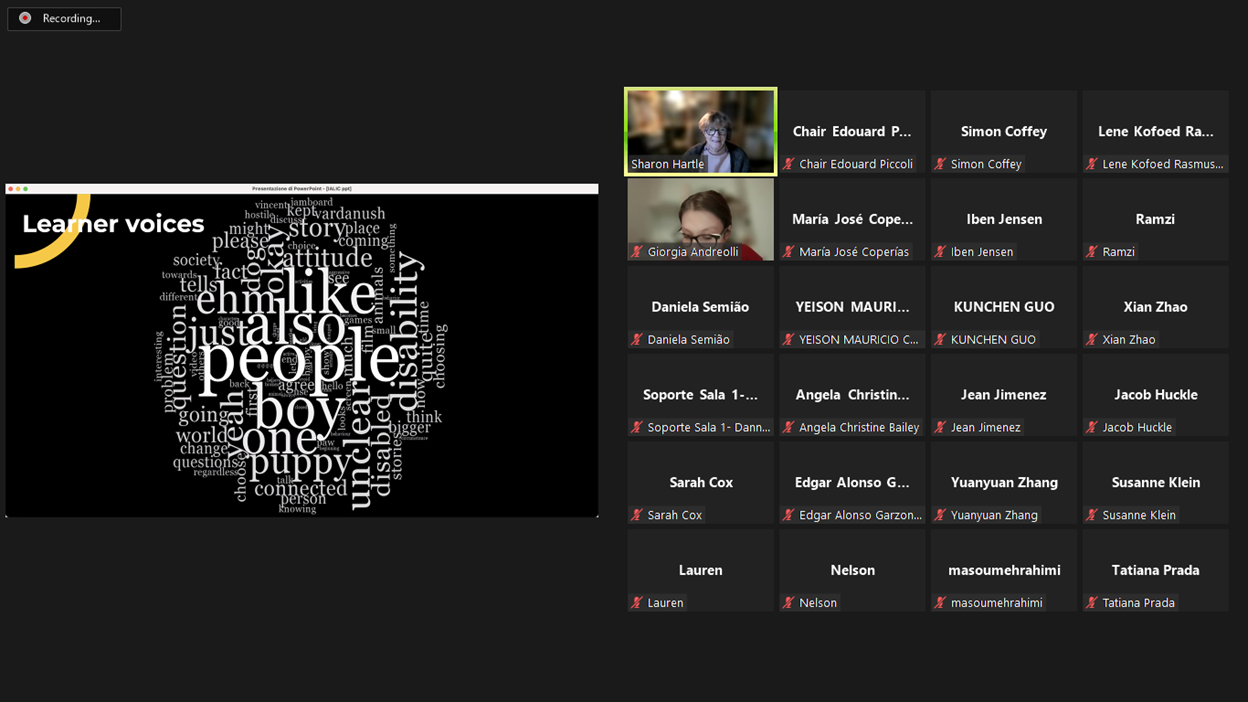Click the green window button in PowerPoint

[x=26, y=189]
